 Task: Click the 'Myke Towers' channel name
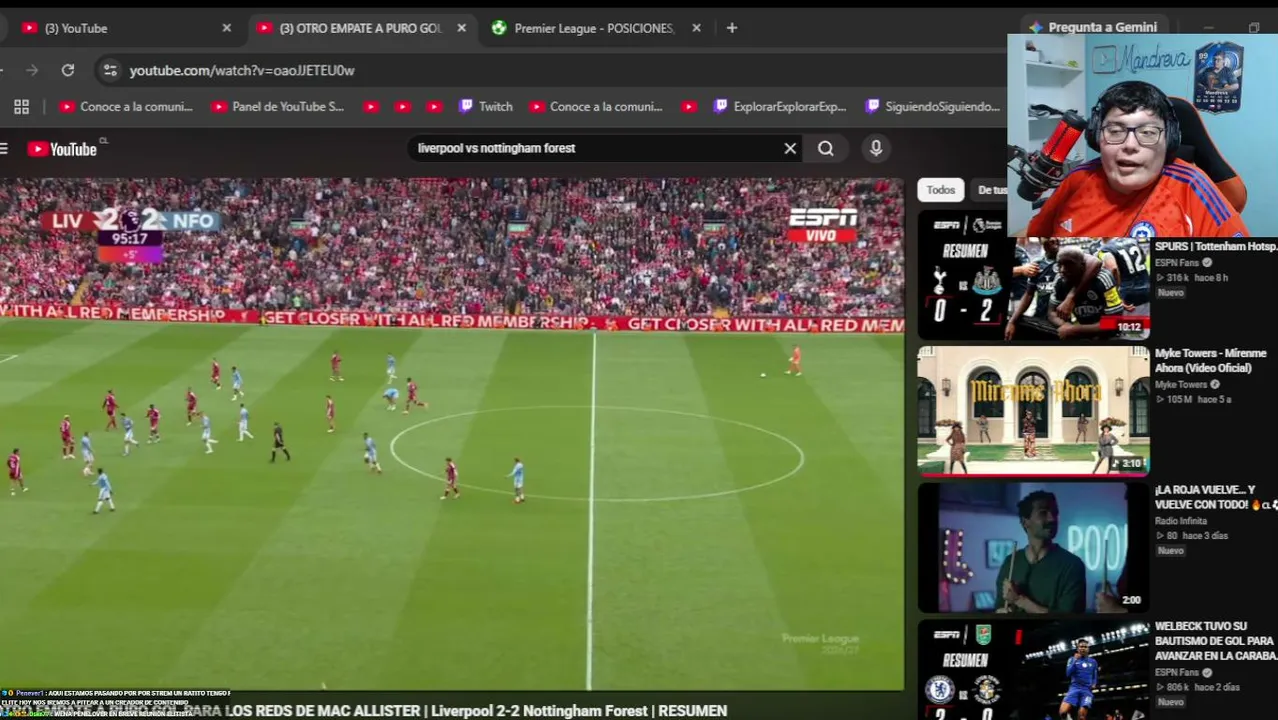[1181, 384]
